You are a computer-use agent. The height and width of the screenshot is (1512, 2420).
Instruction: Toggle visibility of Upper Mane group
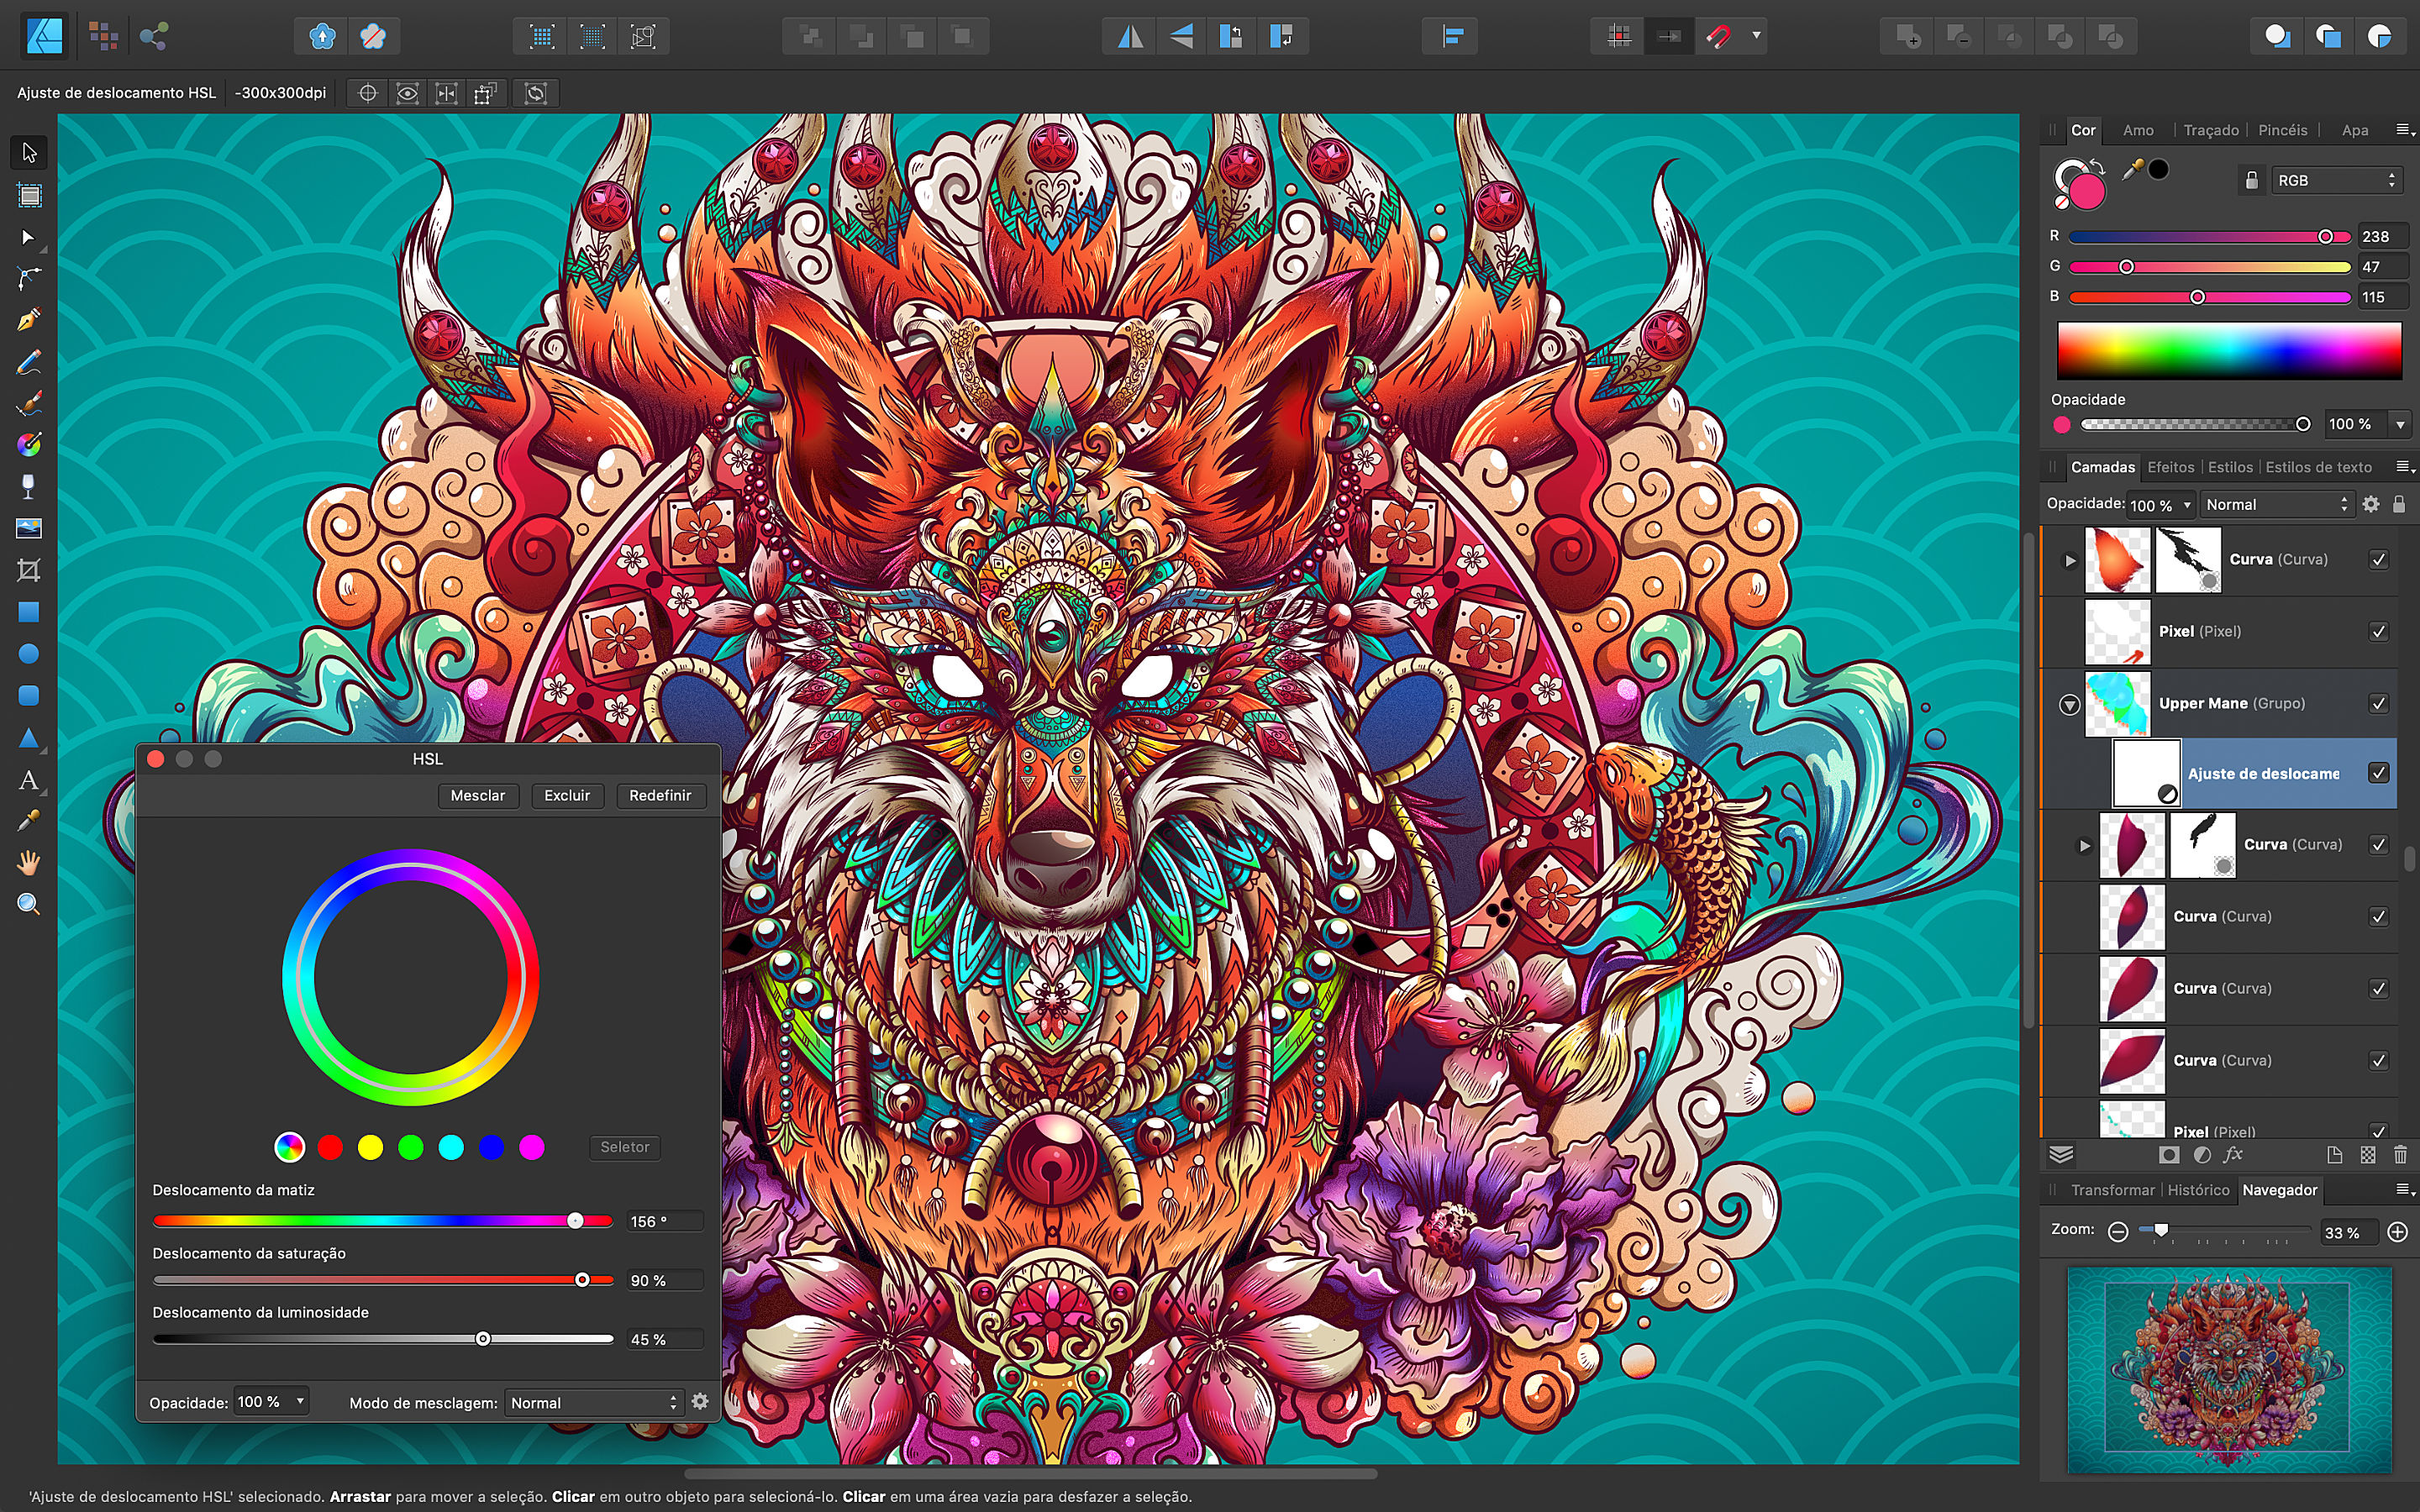click(2380, 702)
